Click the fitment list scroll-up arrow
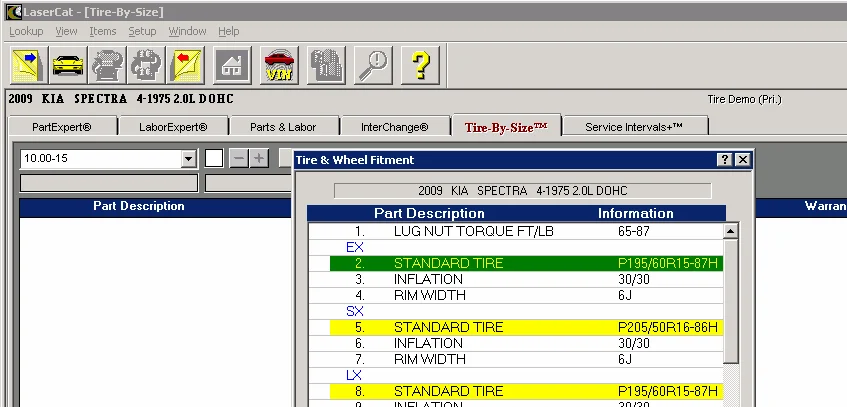Image resolution: width=847 pixels, height=407 pixels. pos(730,231)
